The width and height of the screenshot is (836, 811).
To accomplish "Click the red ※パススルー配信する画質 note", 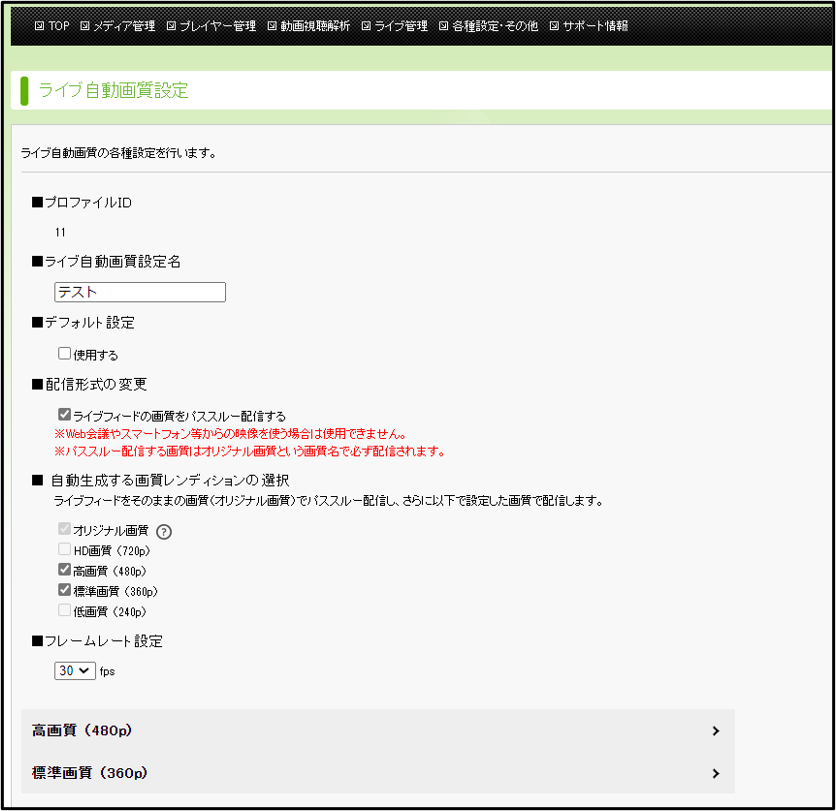I will (x=250, y=452).
